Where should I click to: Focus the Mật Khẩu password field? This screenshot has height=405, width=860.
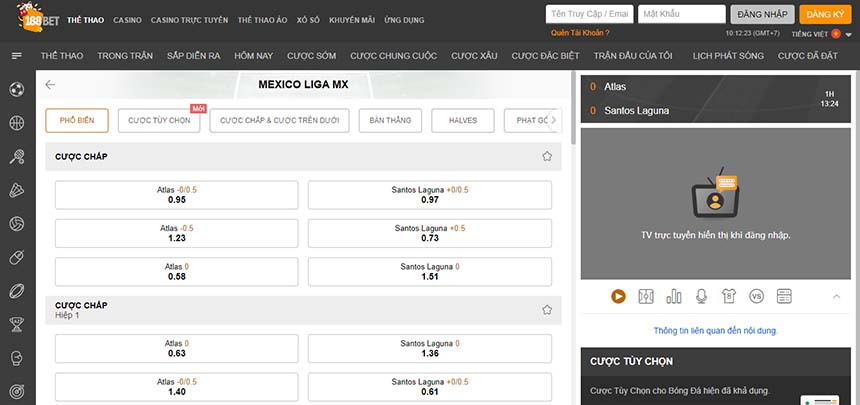pos(682,14)
